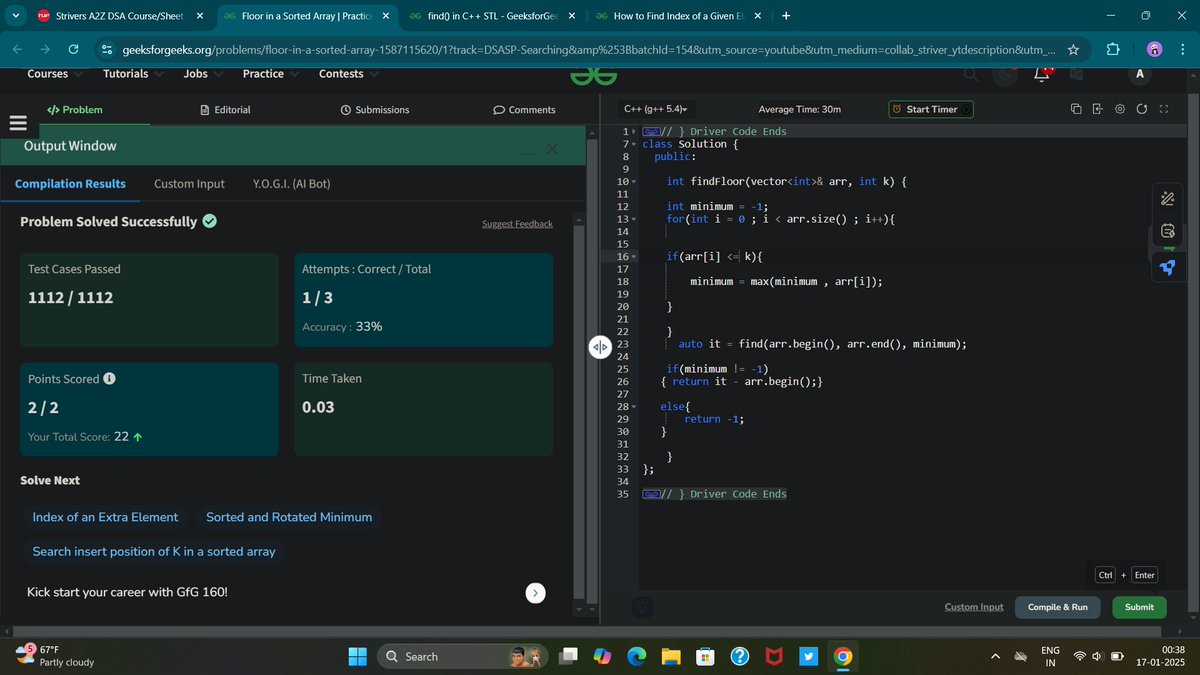Collapse findFloor function at line 10 fold arrow

634,182
